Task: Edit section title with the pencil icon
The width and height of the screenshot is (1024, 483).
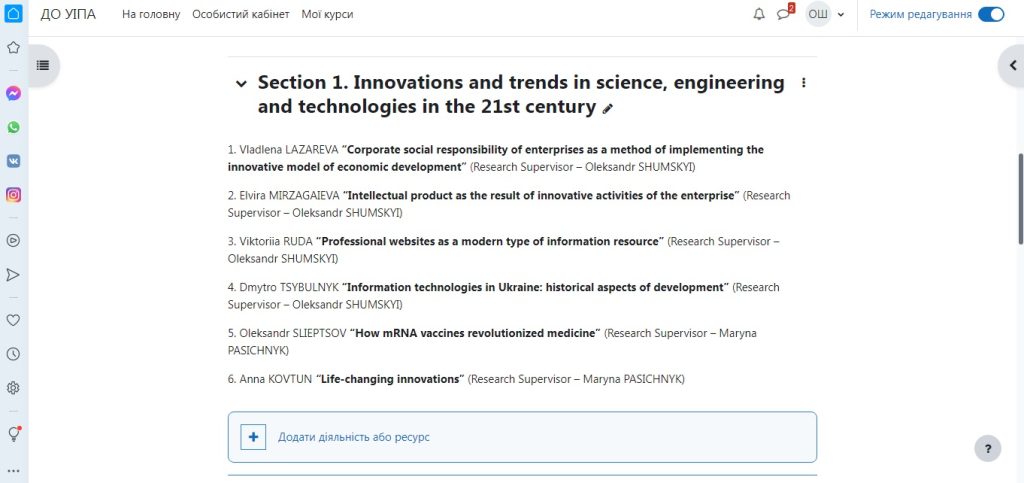Action: (607, 109)
